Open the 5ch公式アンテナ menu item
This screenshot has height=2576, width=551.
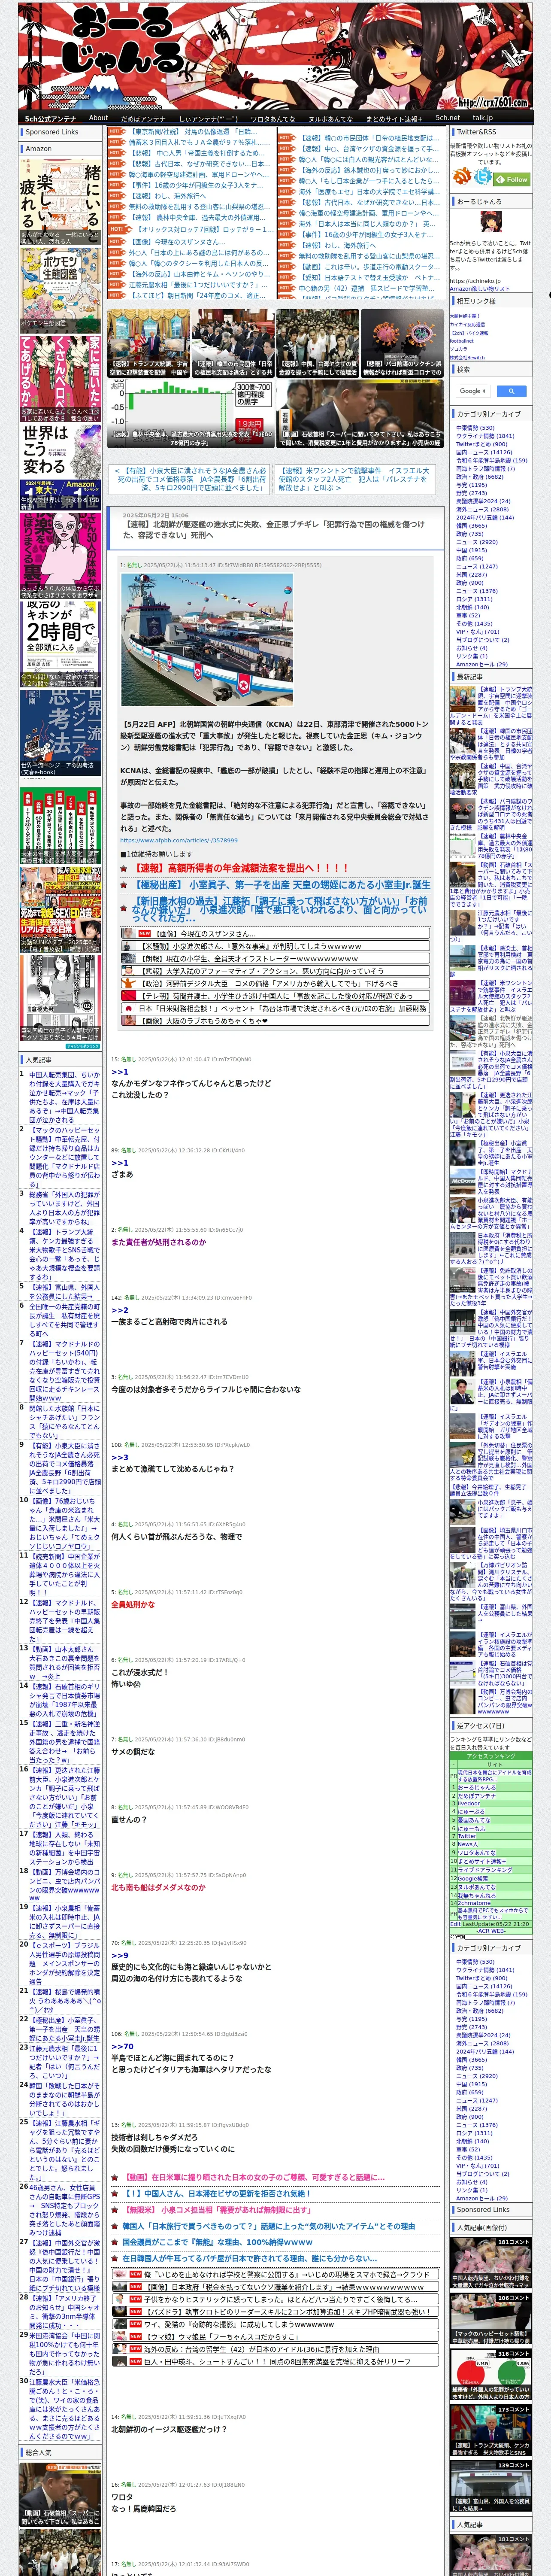tap(50, 118)
